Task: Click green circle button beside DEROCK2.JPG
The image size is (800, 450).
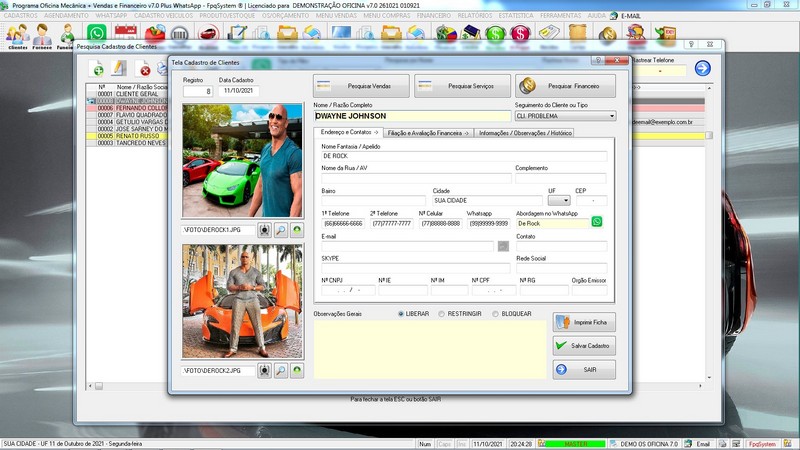Action: [297, 370]
